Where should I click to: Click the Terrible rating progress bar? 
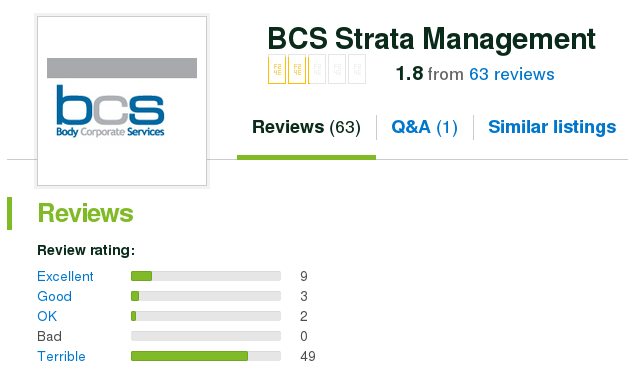(x=206, y=356)
